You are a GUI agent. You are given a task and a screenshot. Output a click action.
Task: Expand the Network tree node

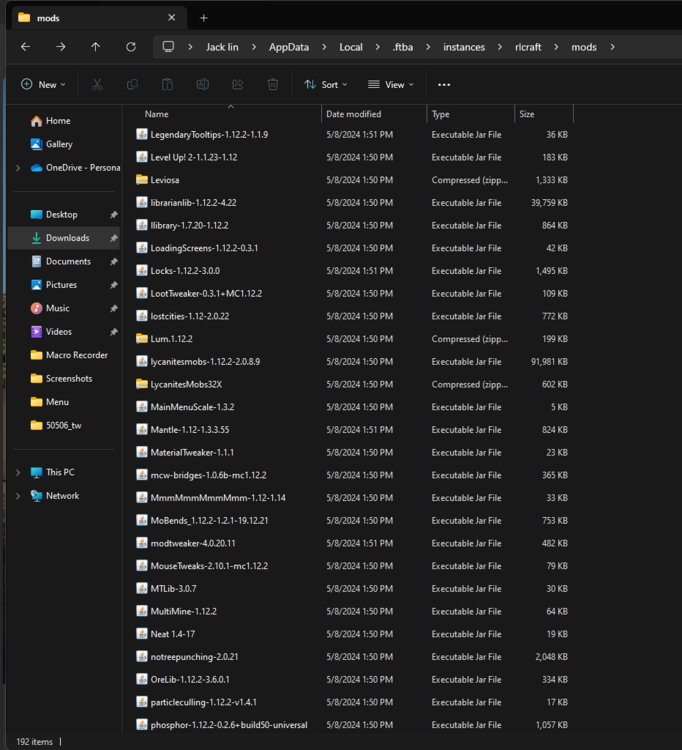coord(18,496)
